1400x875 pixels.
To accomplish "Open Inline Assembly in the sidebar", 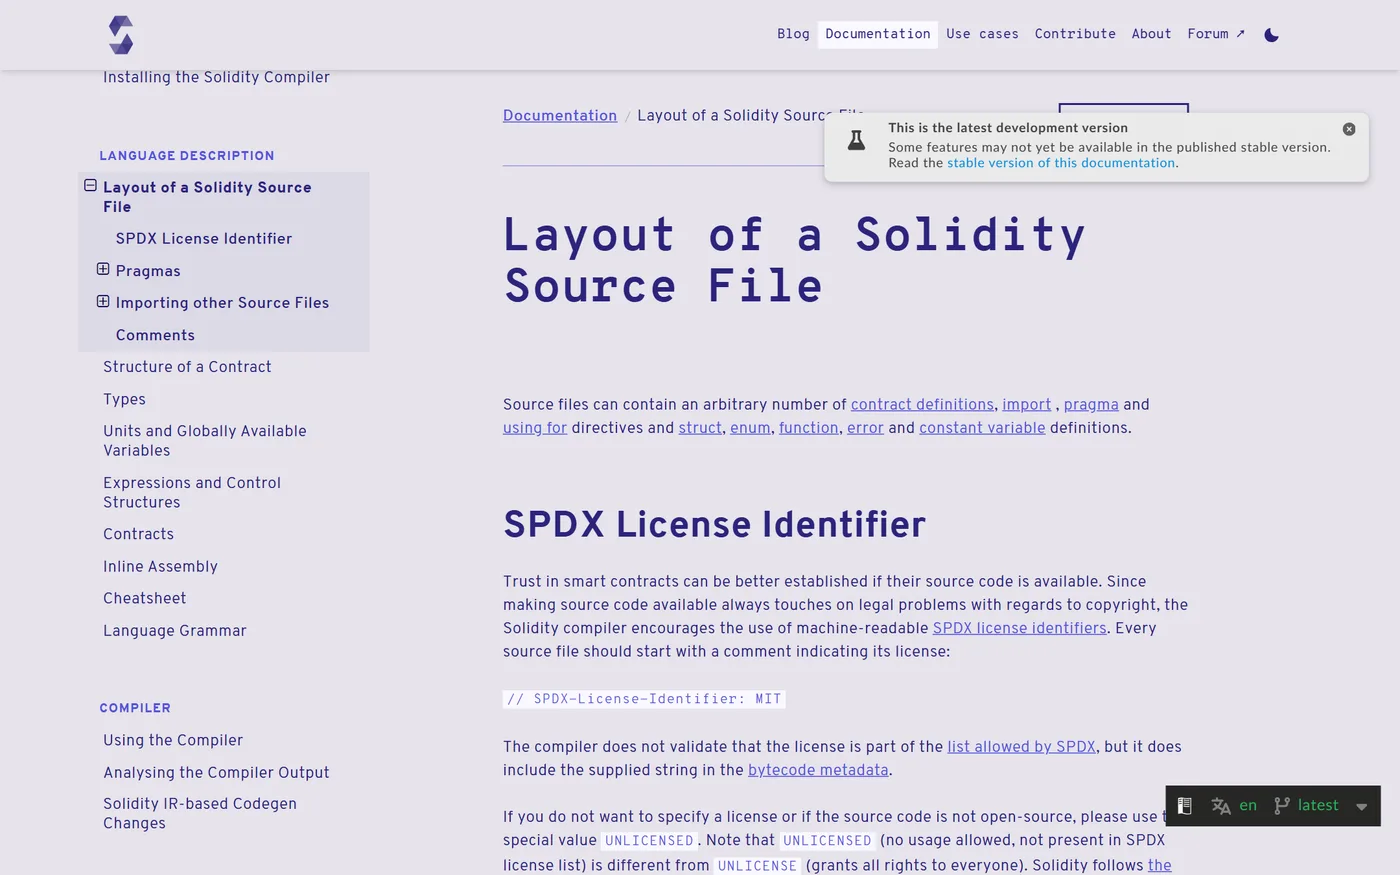I will [x=160, y=566].
